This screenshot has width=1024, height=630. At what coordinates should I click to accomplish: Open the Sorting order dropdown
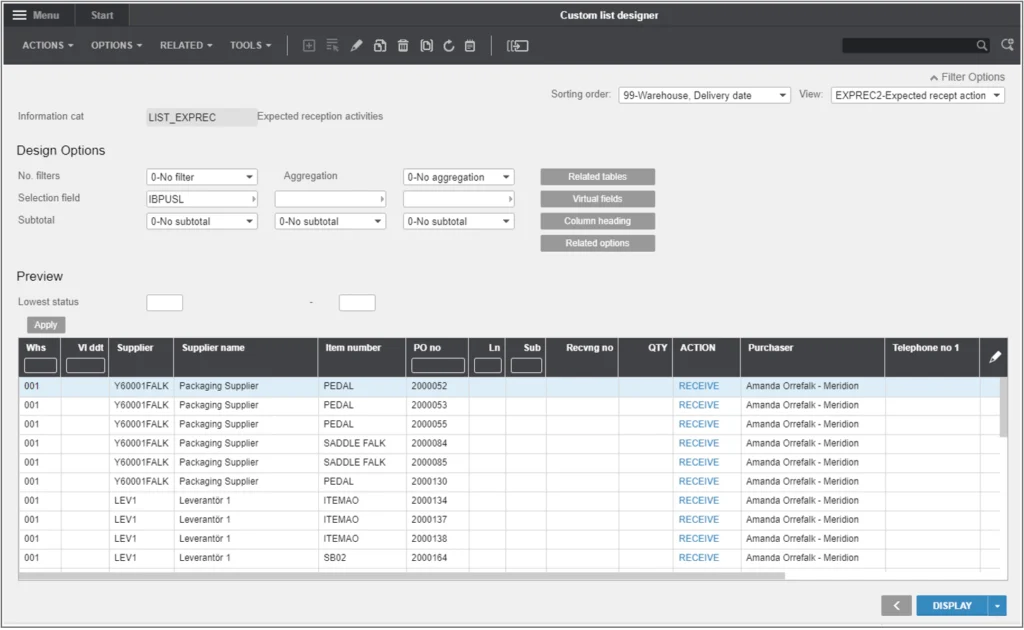point(704,95)
